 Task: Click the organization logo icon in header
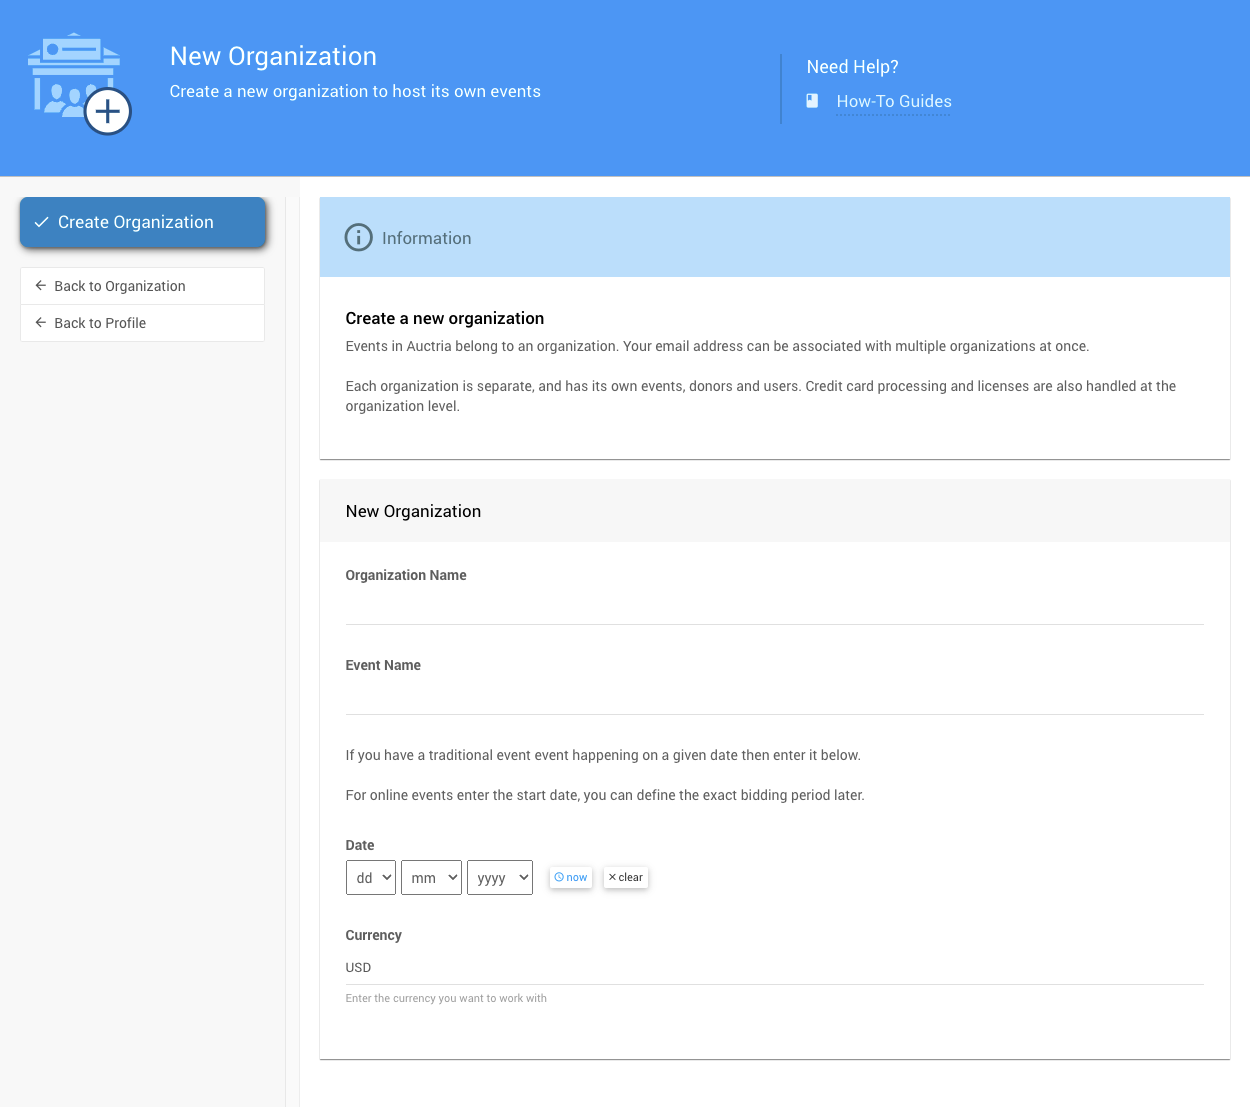tap(79, 84)
